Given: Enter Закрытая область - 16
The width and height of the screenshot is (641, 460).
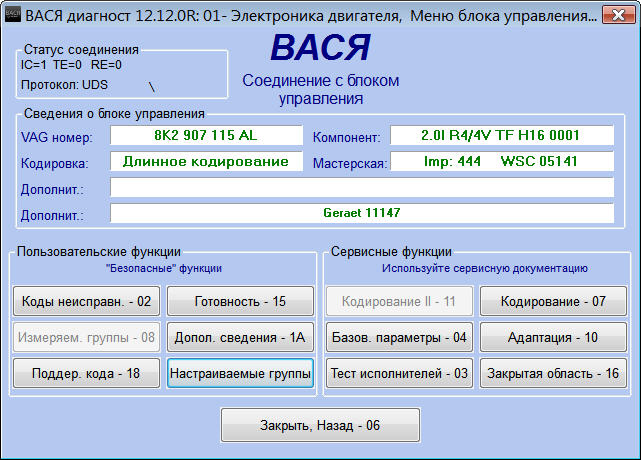Looking at the screenshot, I should coord(554,374).
